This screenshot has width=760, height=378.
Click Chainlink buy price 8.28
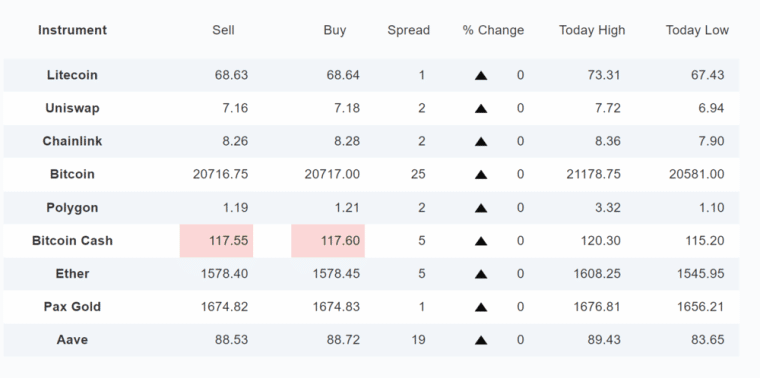347,141
